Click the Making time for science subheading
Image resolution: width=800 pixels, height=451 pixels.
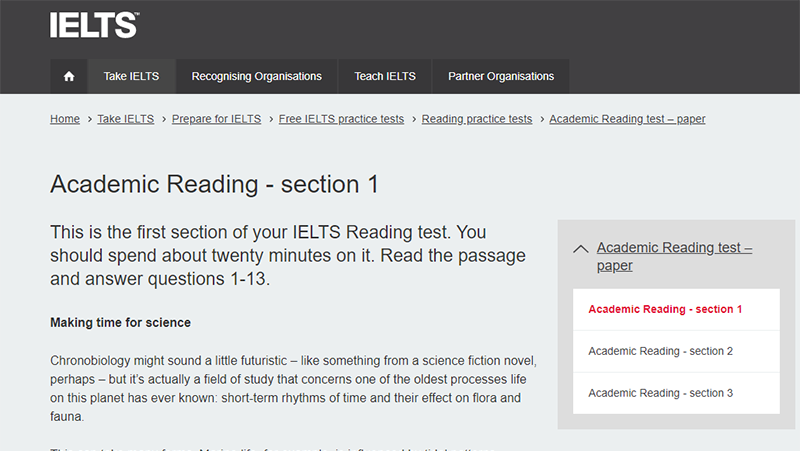pyautogui.click(x=120, y=323)
